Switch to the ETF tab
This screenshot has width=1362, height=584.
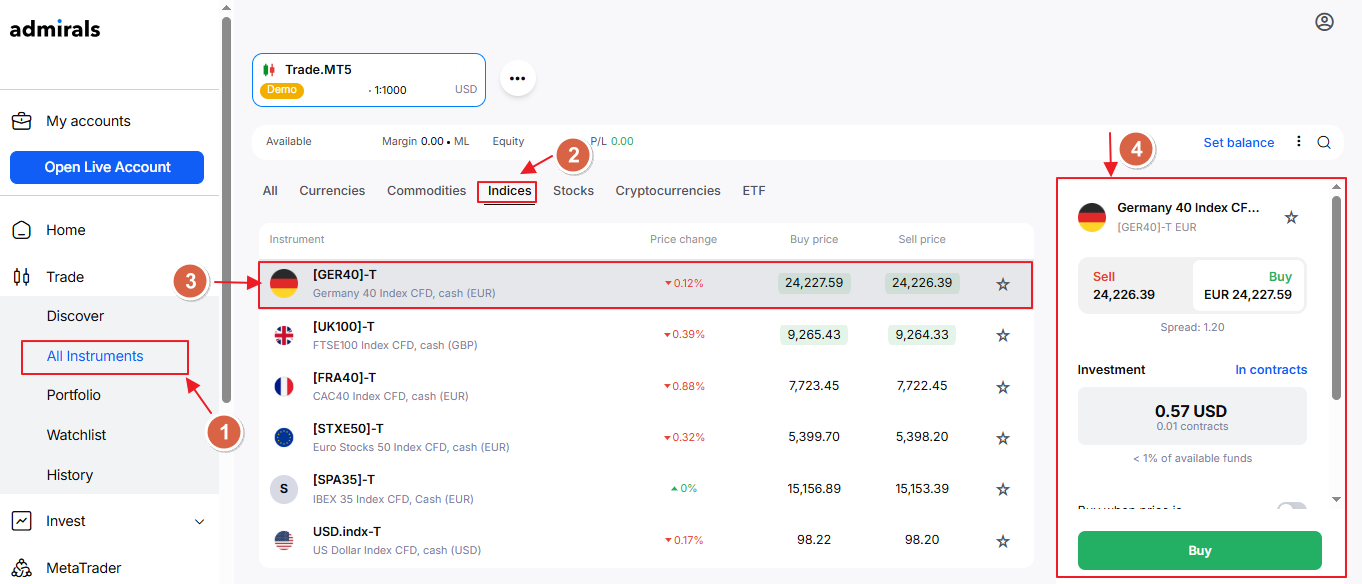[x=754, y=191]
